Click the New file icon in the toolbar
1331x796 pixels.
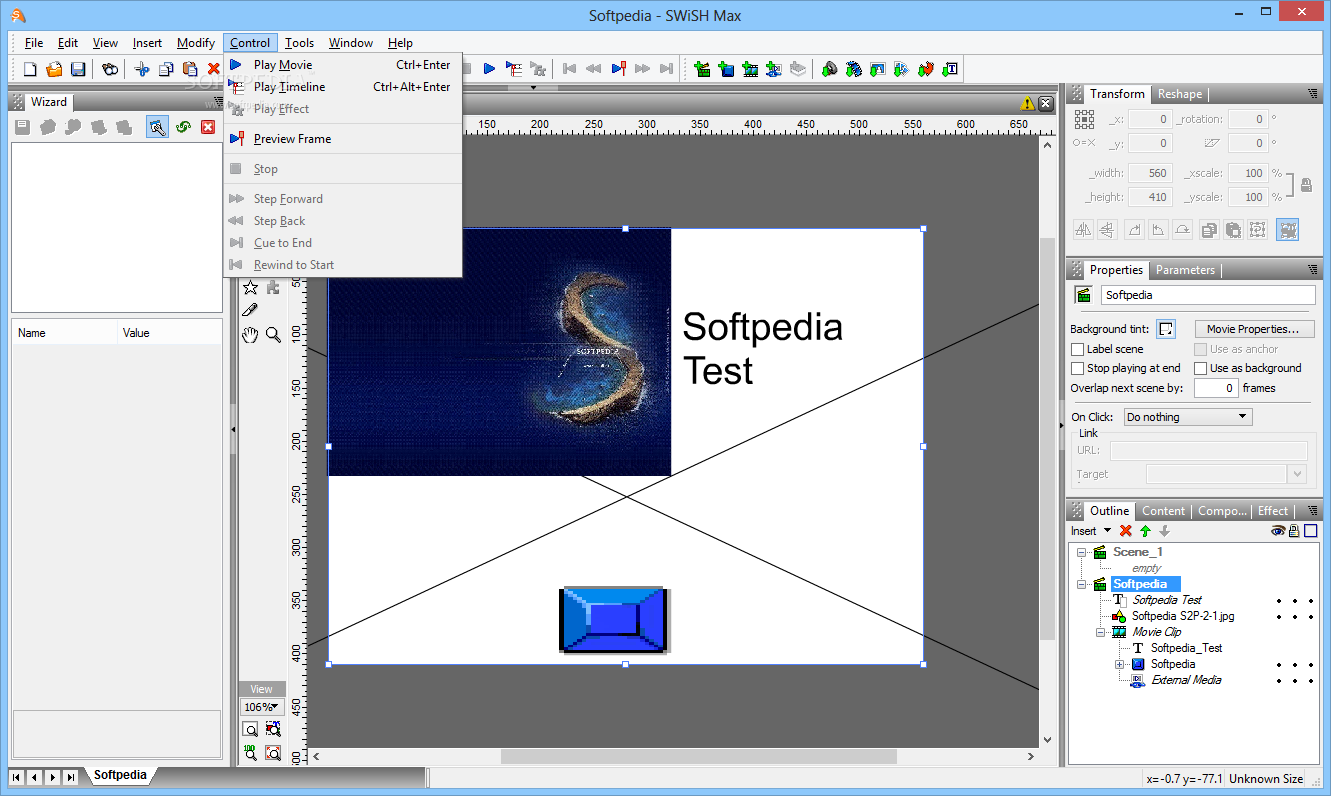point(30,69)
